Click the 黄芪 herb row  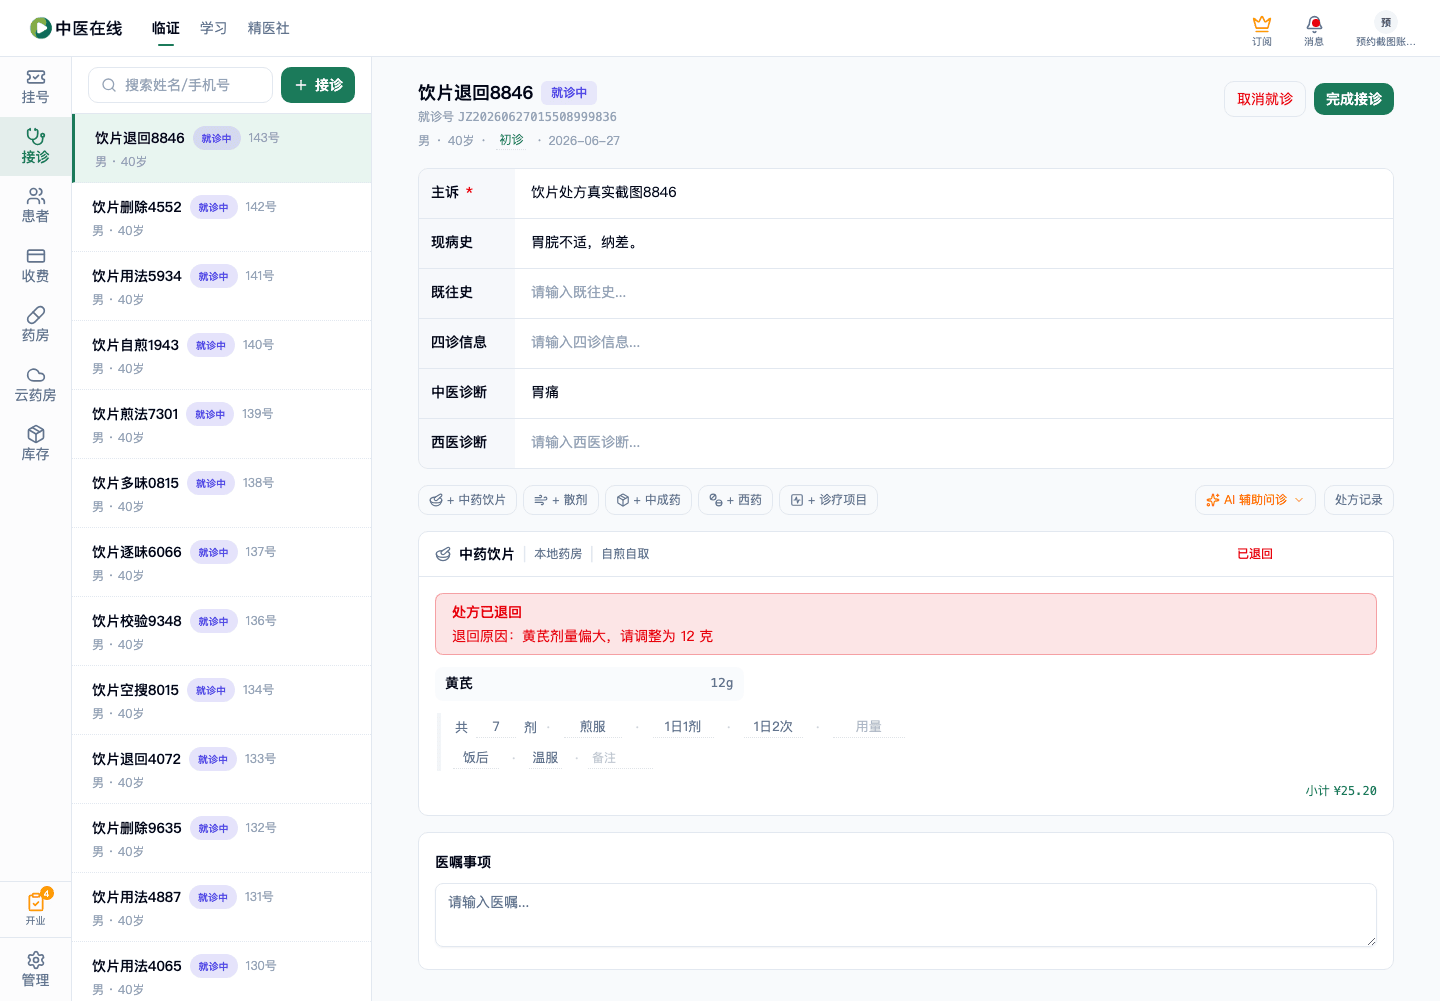pyautogui.click(x=590, y=683)
